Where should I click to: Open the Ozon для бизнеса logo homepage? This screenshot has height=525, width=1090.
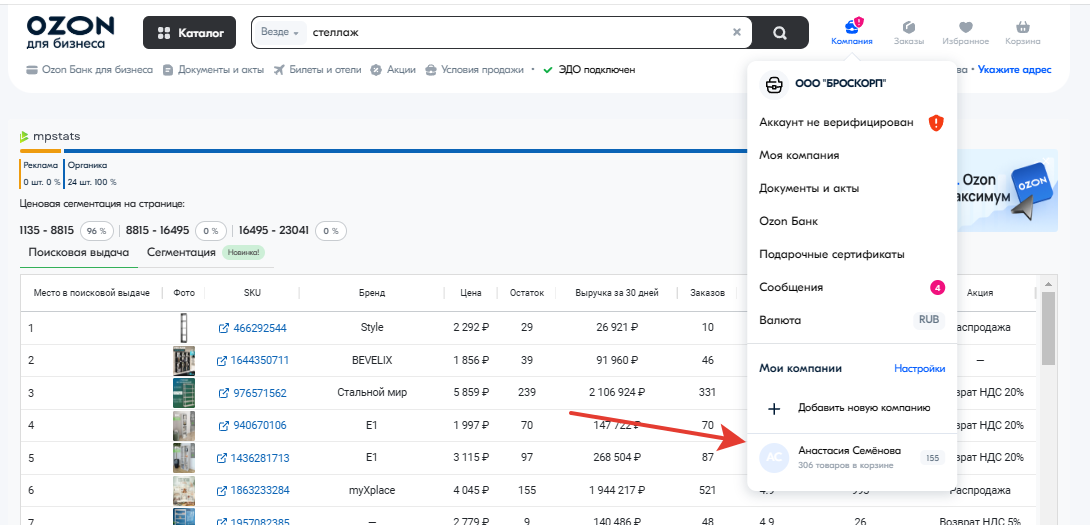click(70, 33)
